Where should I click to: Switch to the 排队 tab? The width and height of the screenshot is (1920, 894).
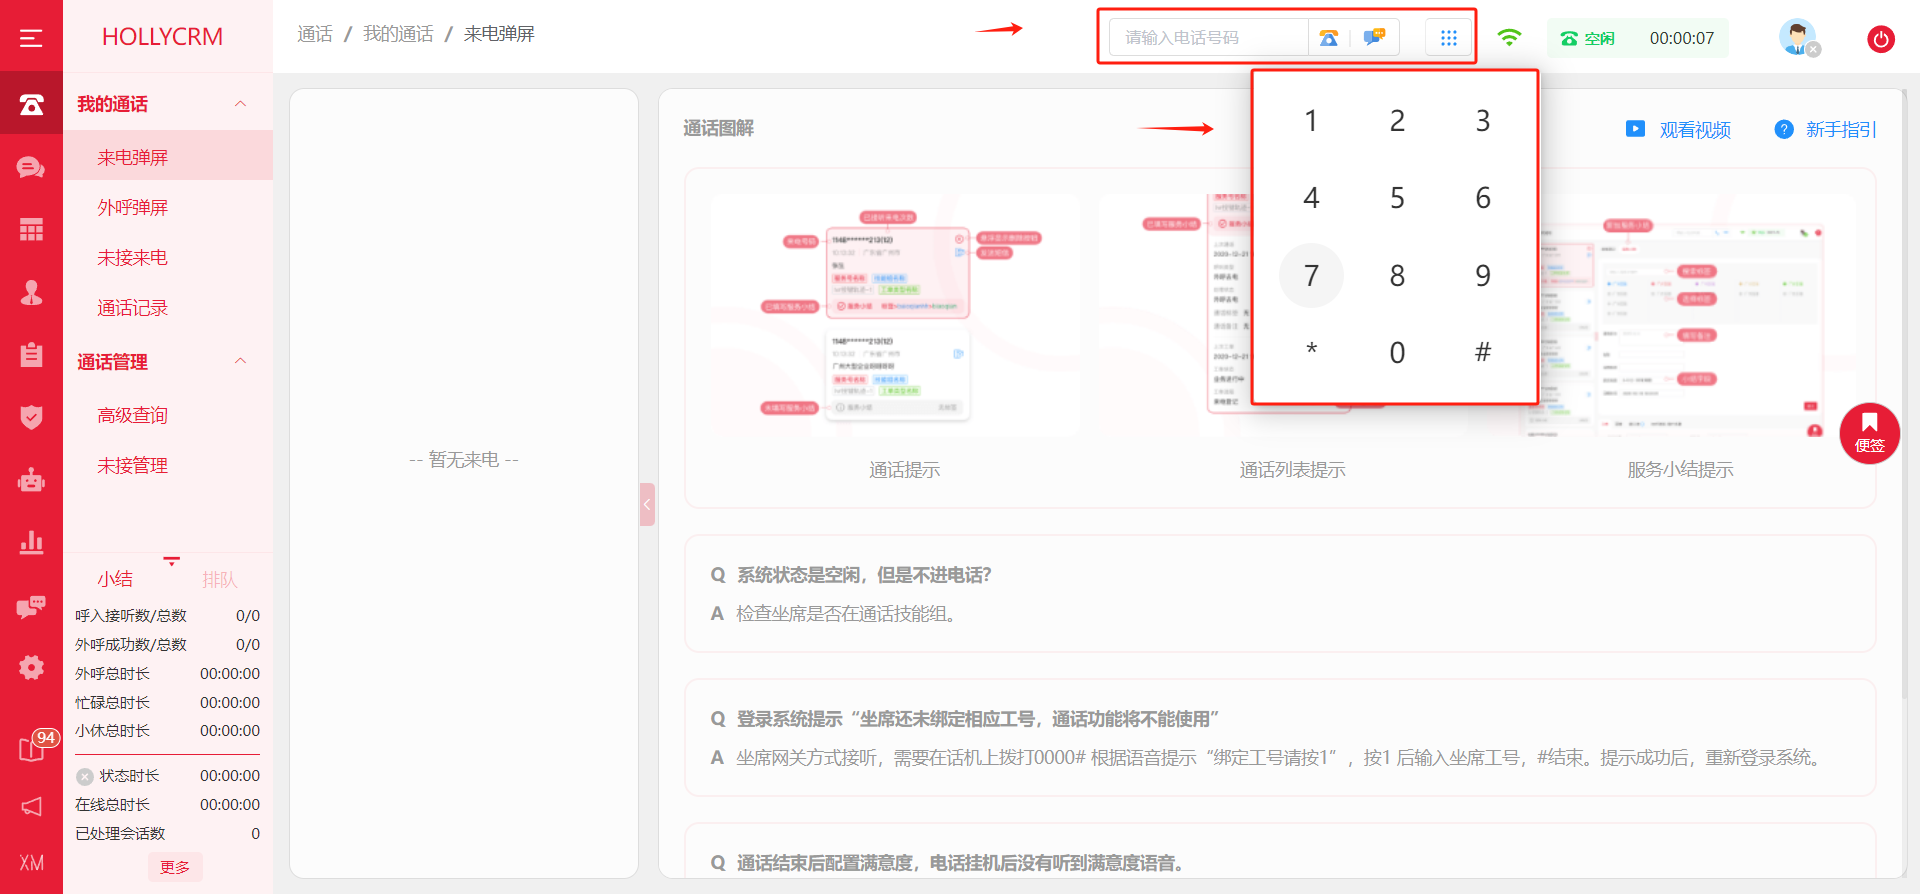(220, 579)
